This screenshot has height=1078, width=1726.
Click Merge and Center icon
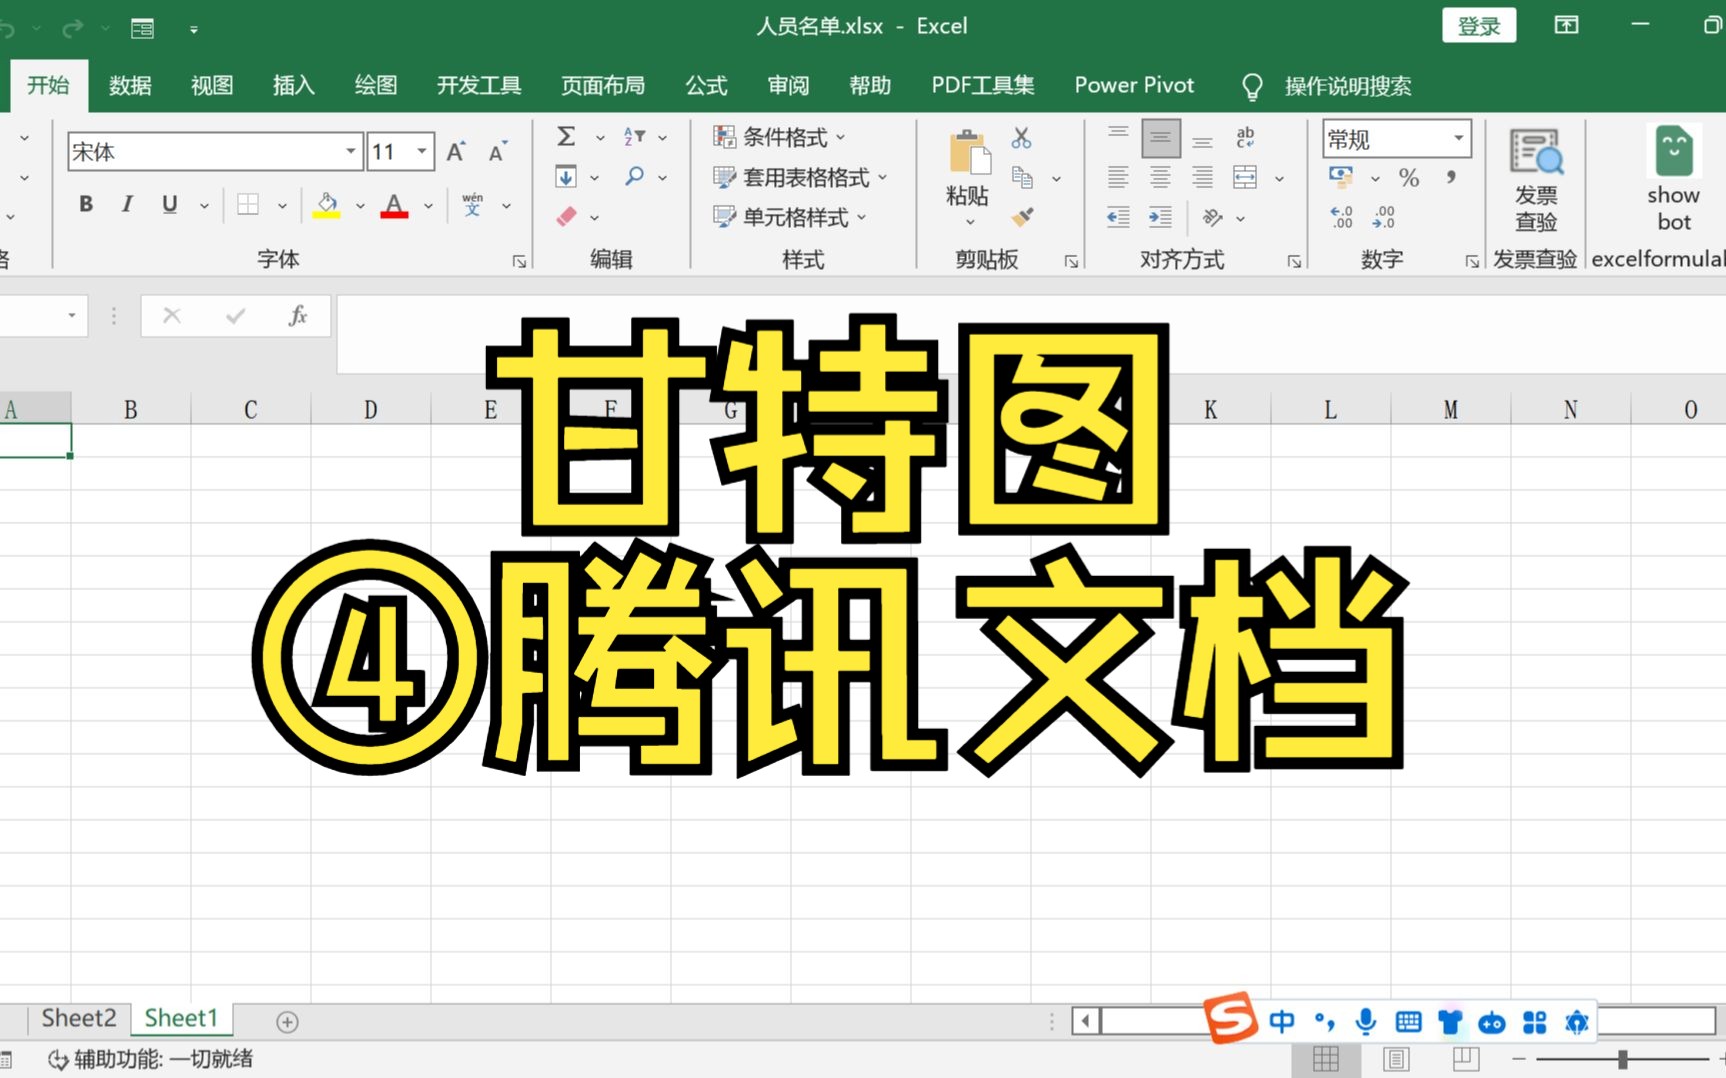pyautogui.click(x=1245, y=178)
